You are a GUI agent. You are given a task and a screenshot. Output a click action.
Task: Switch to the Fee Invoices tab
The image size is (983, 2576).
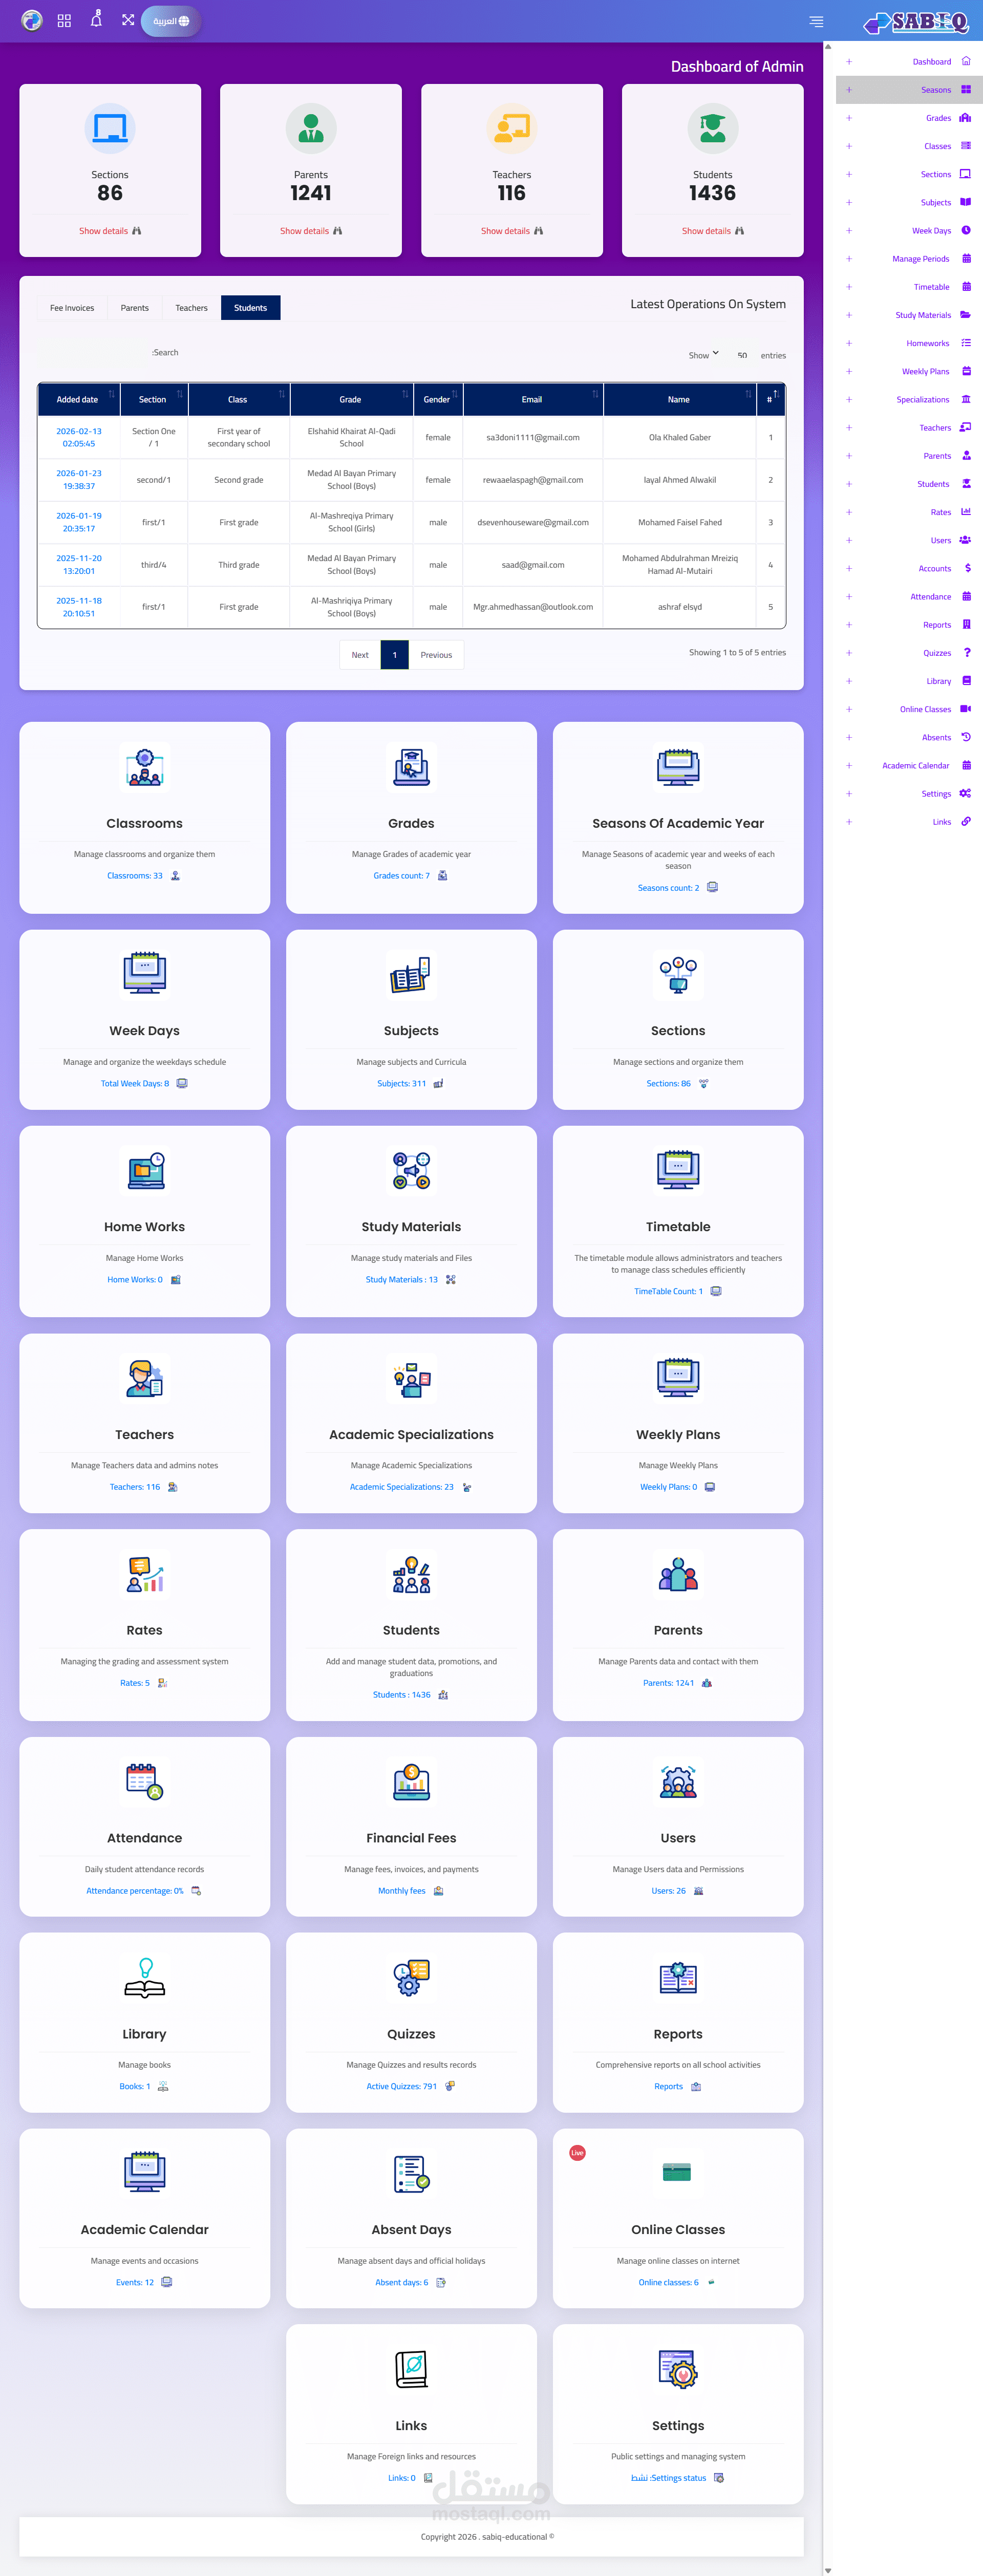click(72, 308)
